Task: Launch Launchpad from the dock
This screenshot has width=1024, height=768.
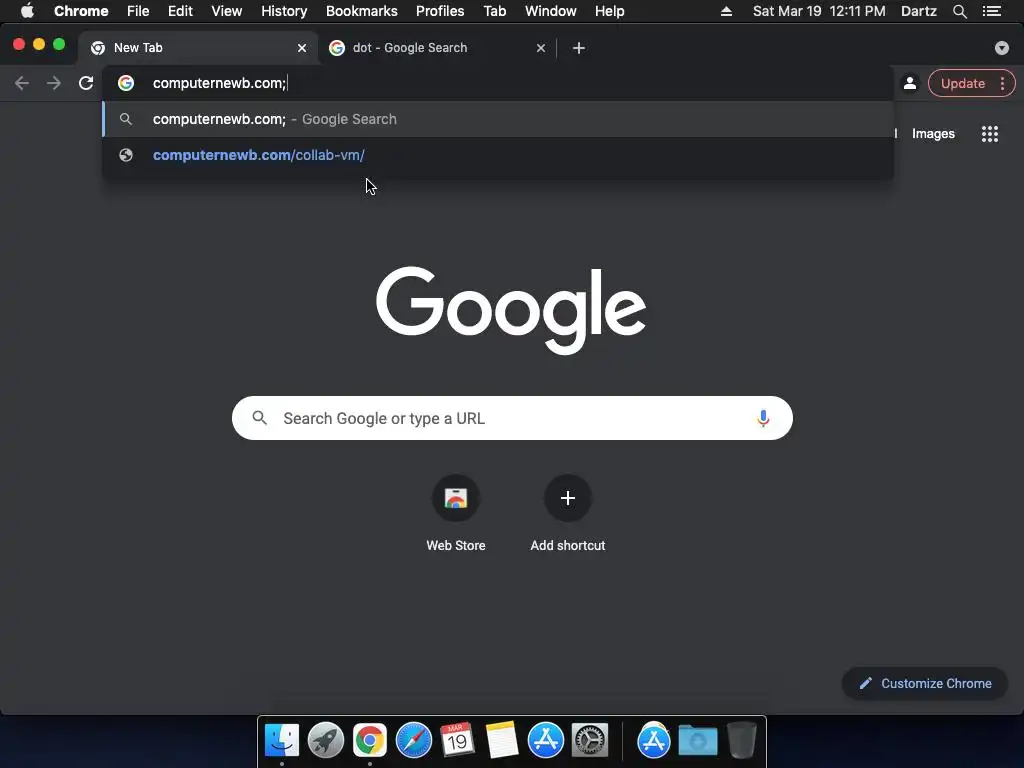Action: point(325,740)
